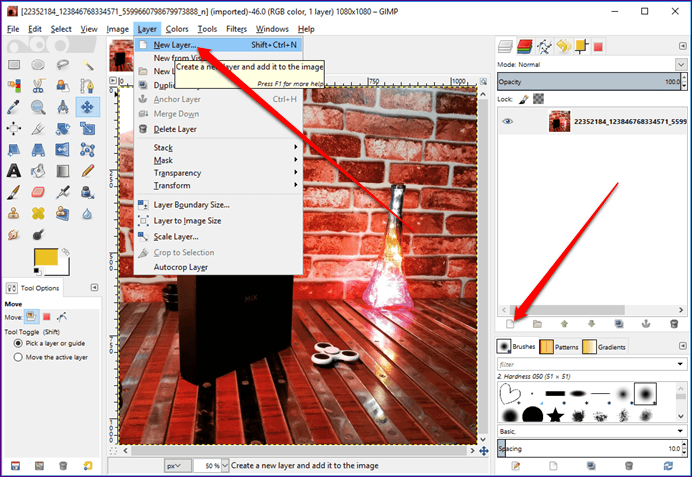Click the anchor layer icon in Layers panel
692x477 pixels.
click(x=646, y=324)
